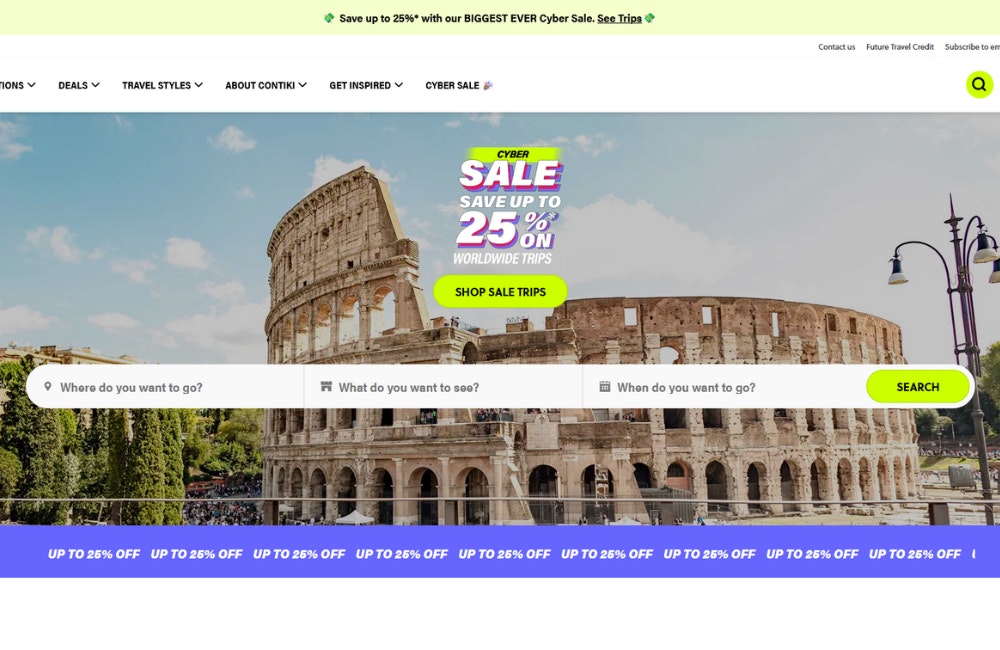This screenshot has height=650, width=1000.
Task: Click the party popper icon next to Cyber Sale
Action: pyautogui.click(x=488, y=85)
